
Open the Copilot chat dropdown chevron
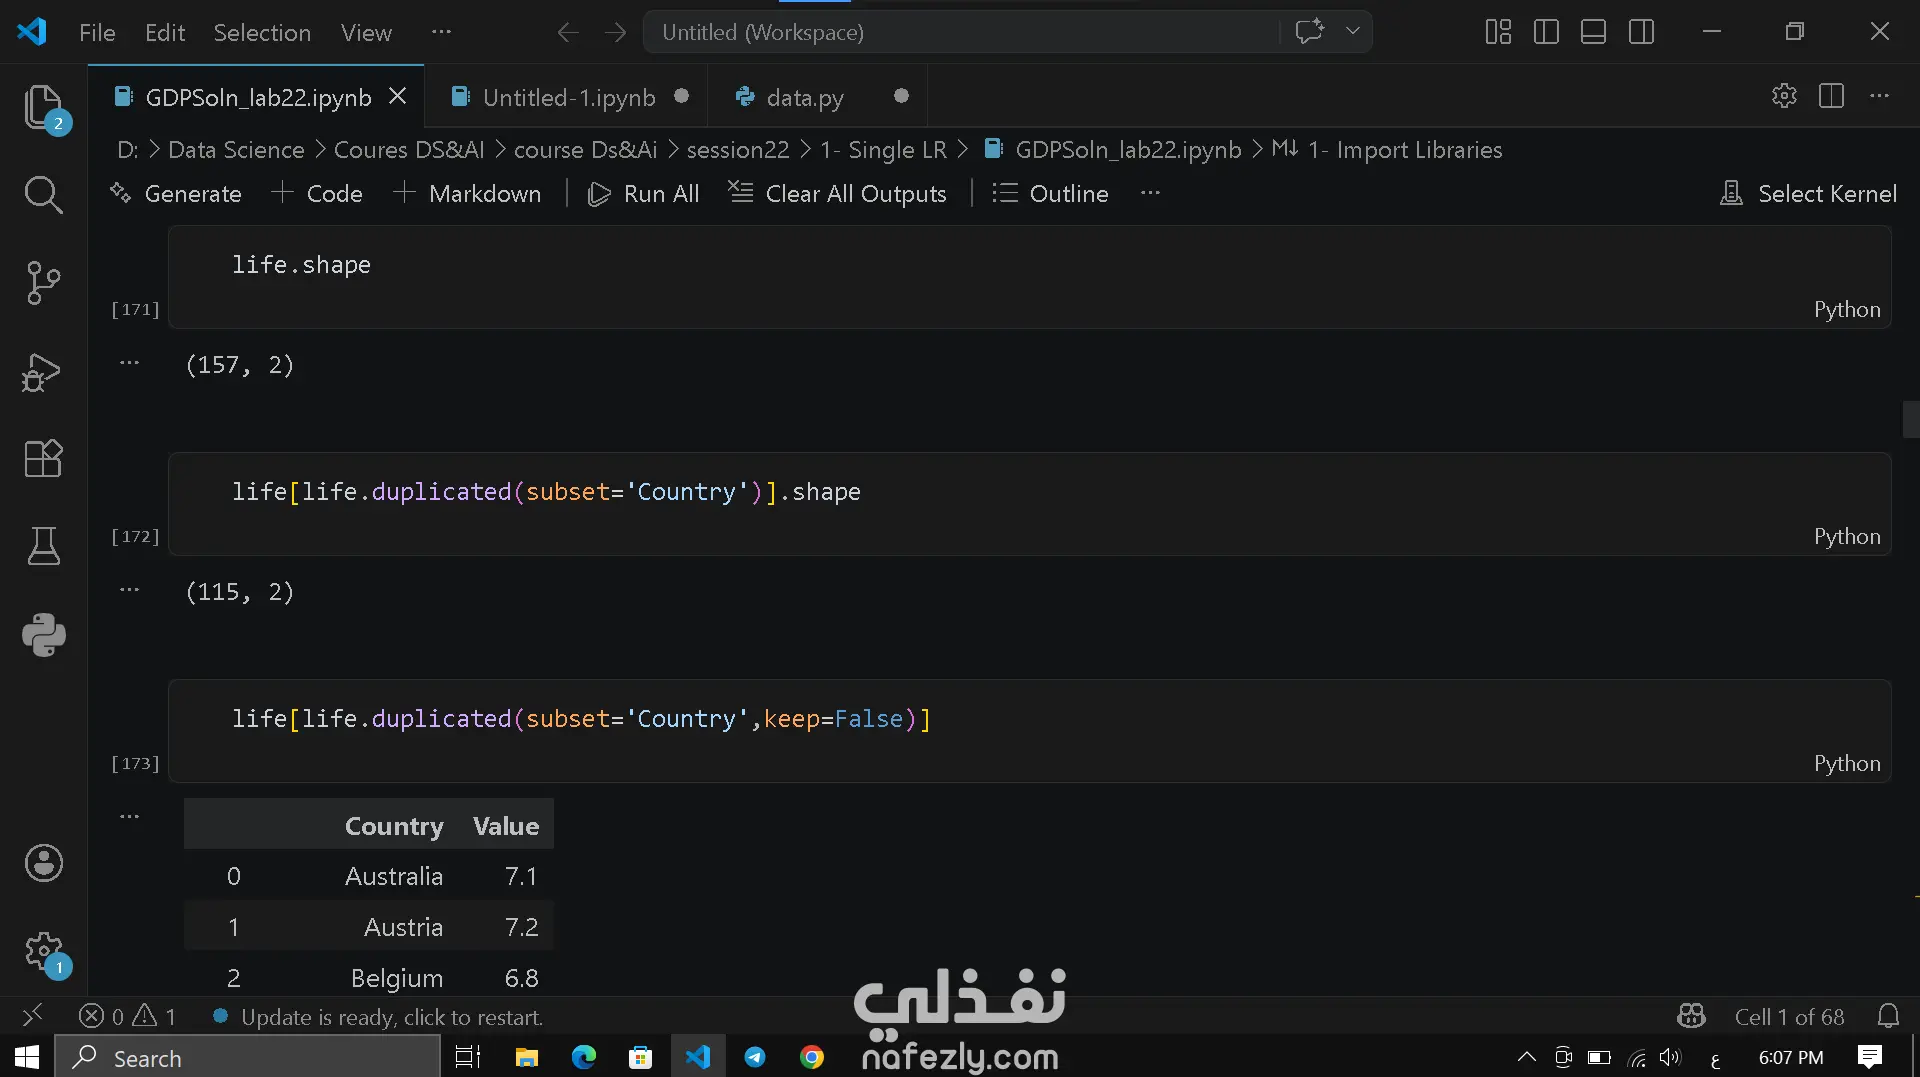pyautogui.click(x=1353, y=31)
